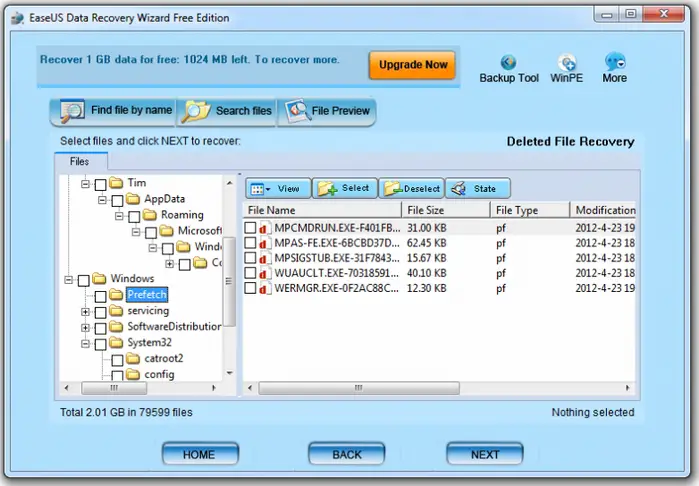This screenshot has width=699, height=486.
Task: Tick the checkbox for MPAS-FE.EXE file
Action: 250,243
